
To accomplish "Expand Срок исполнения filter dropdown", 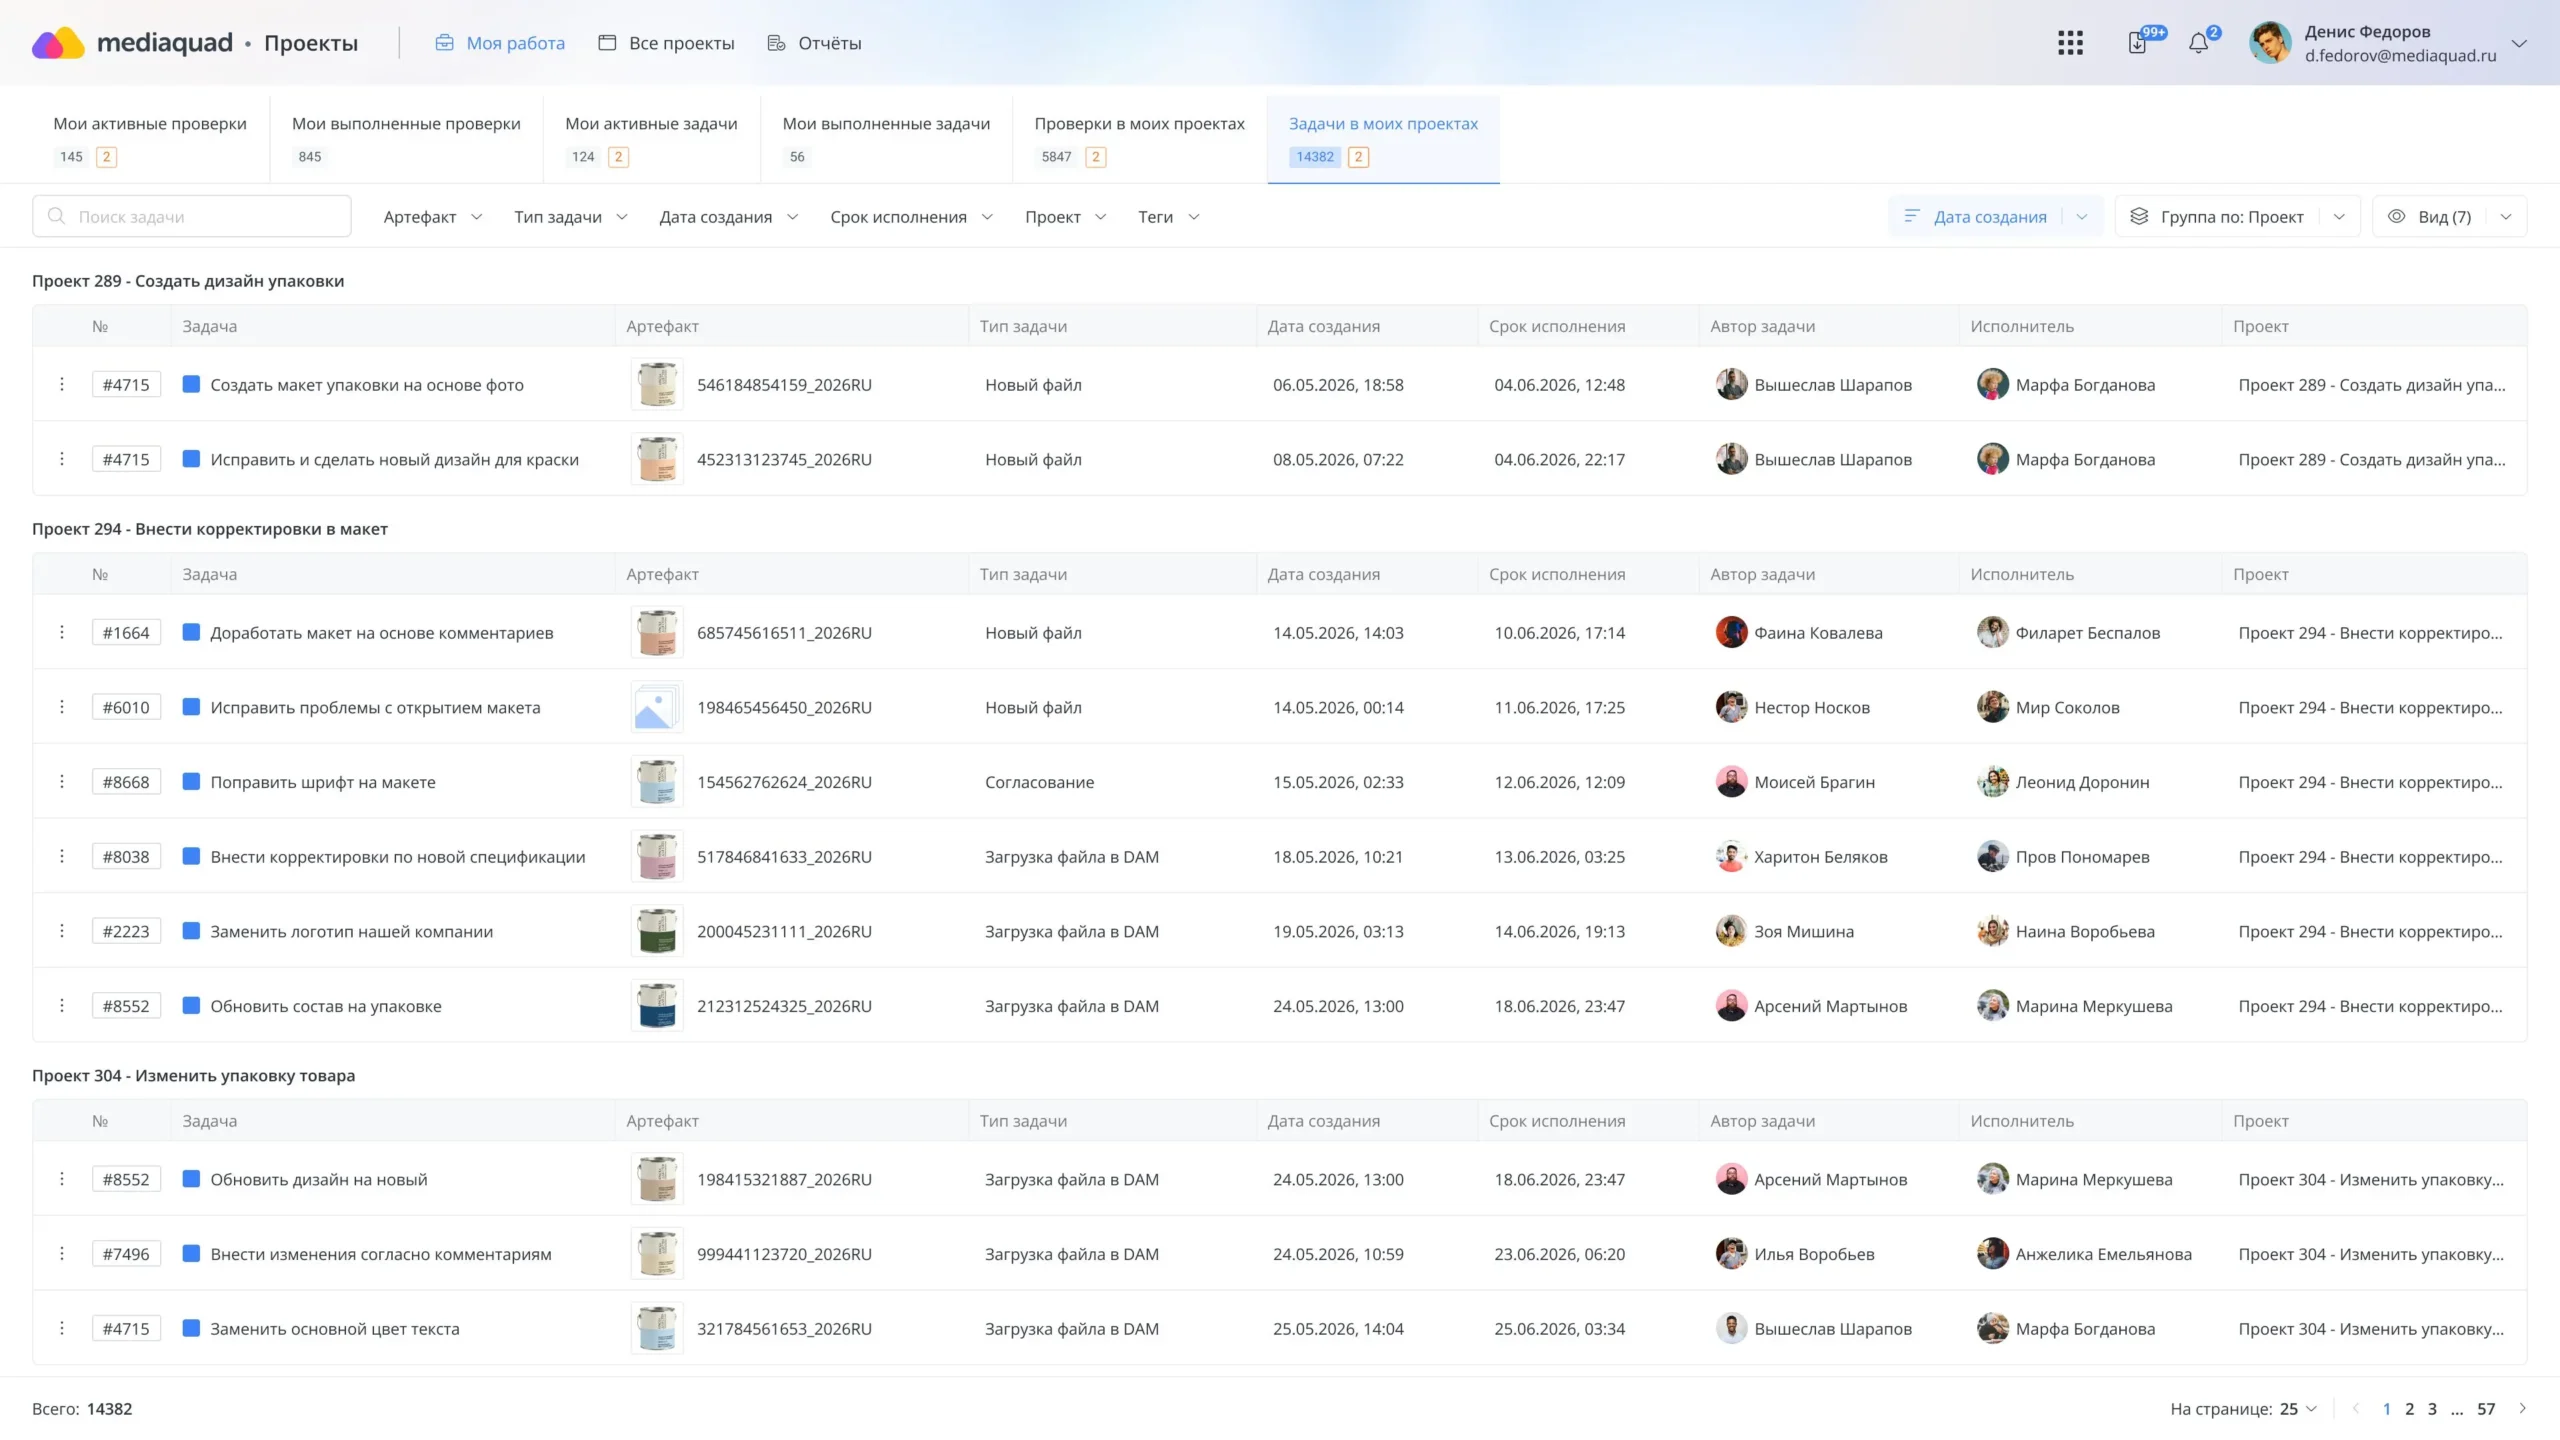I will pos(911,216).
